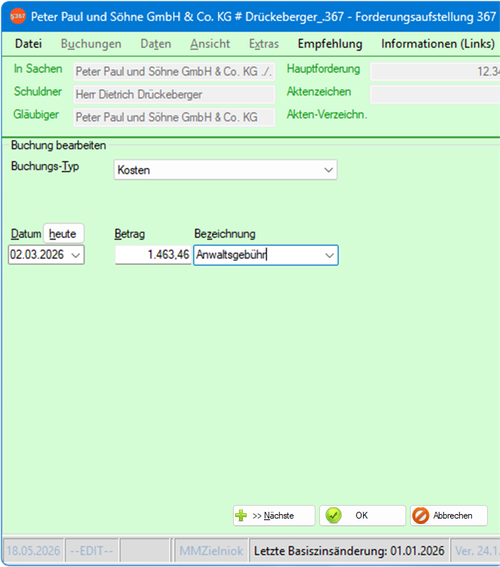
Task: Click the Bezeichnung label
Action: [225, 234]
